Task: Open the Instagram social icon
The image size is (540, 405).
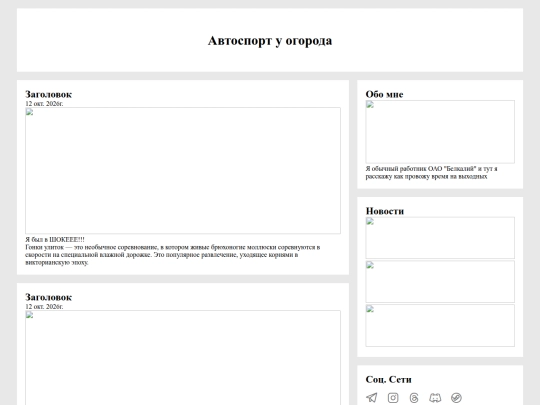Action: pos(393,398)
